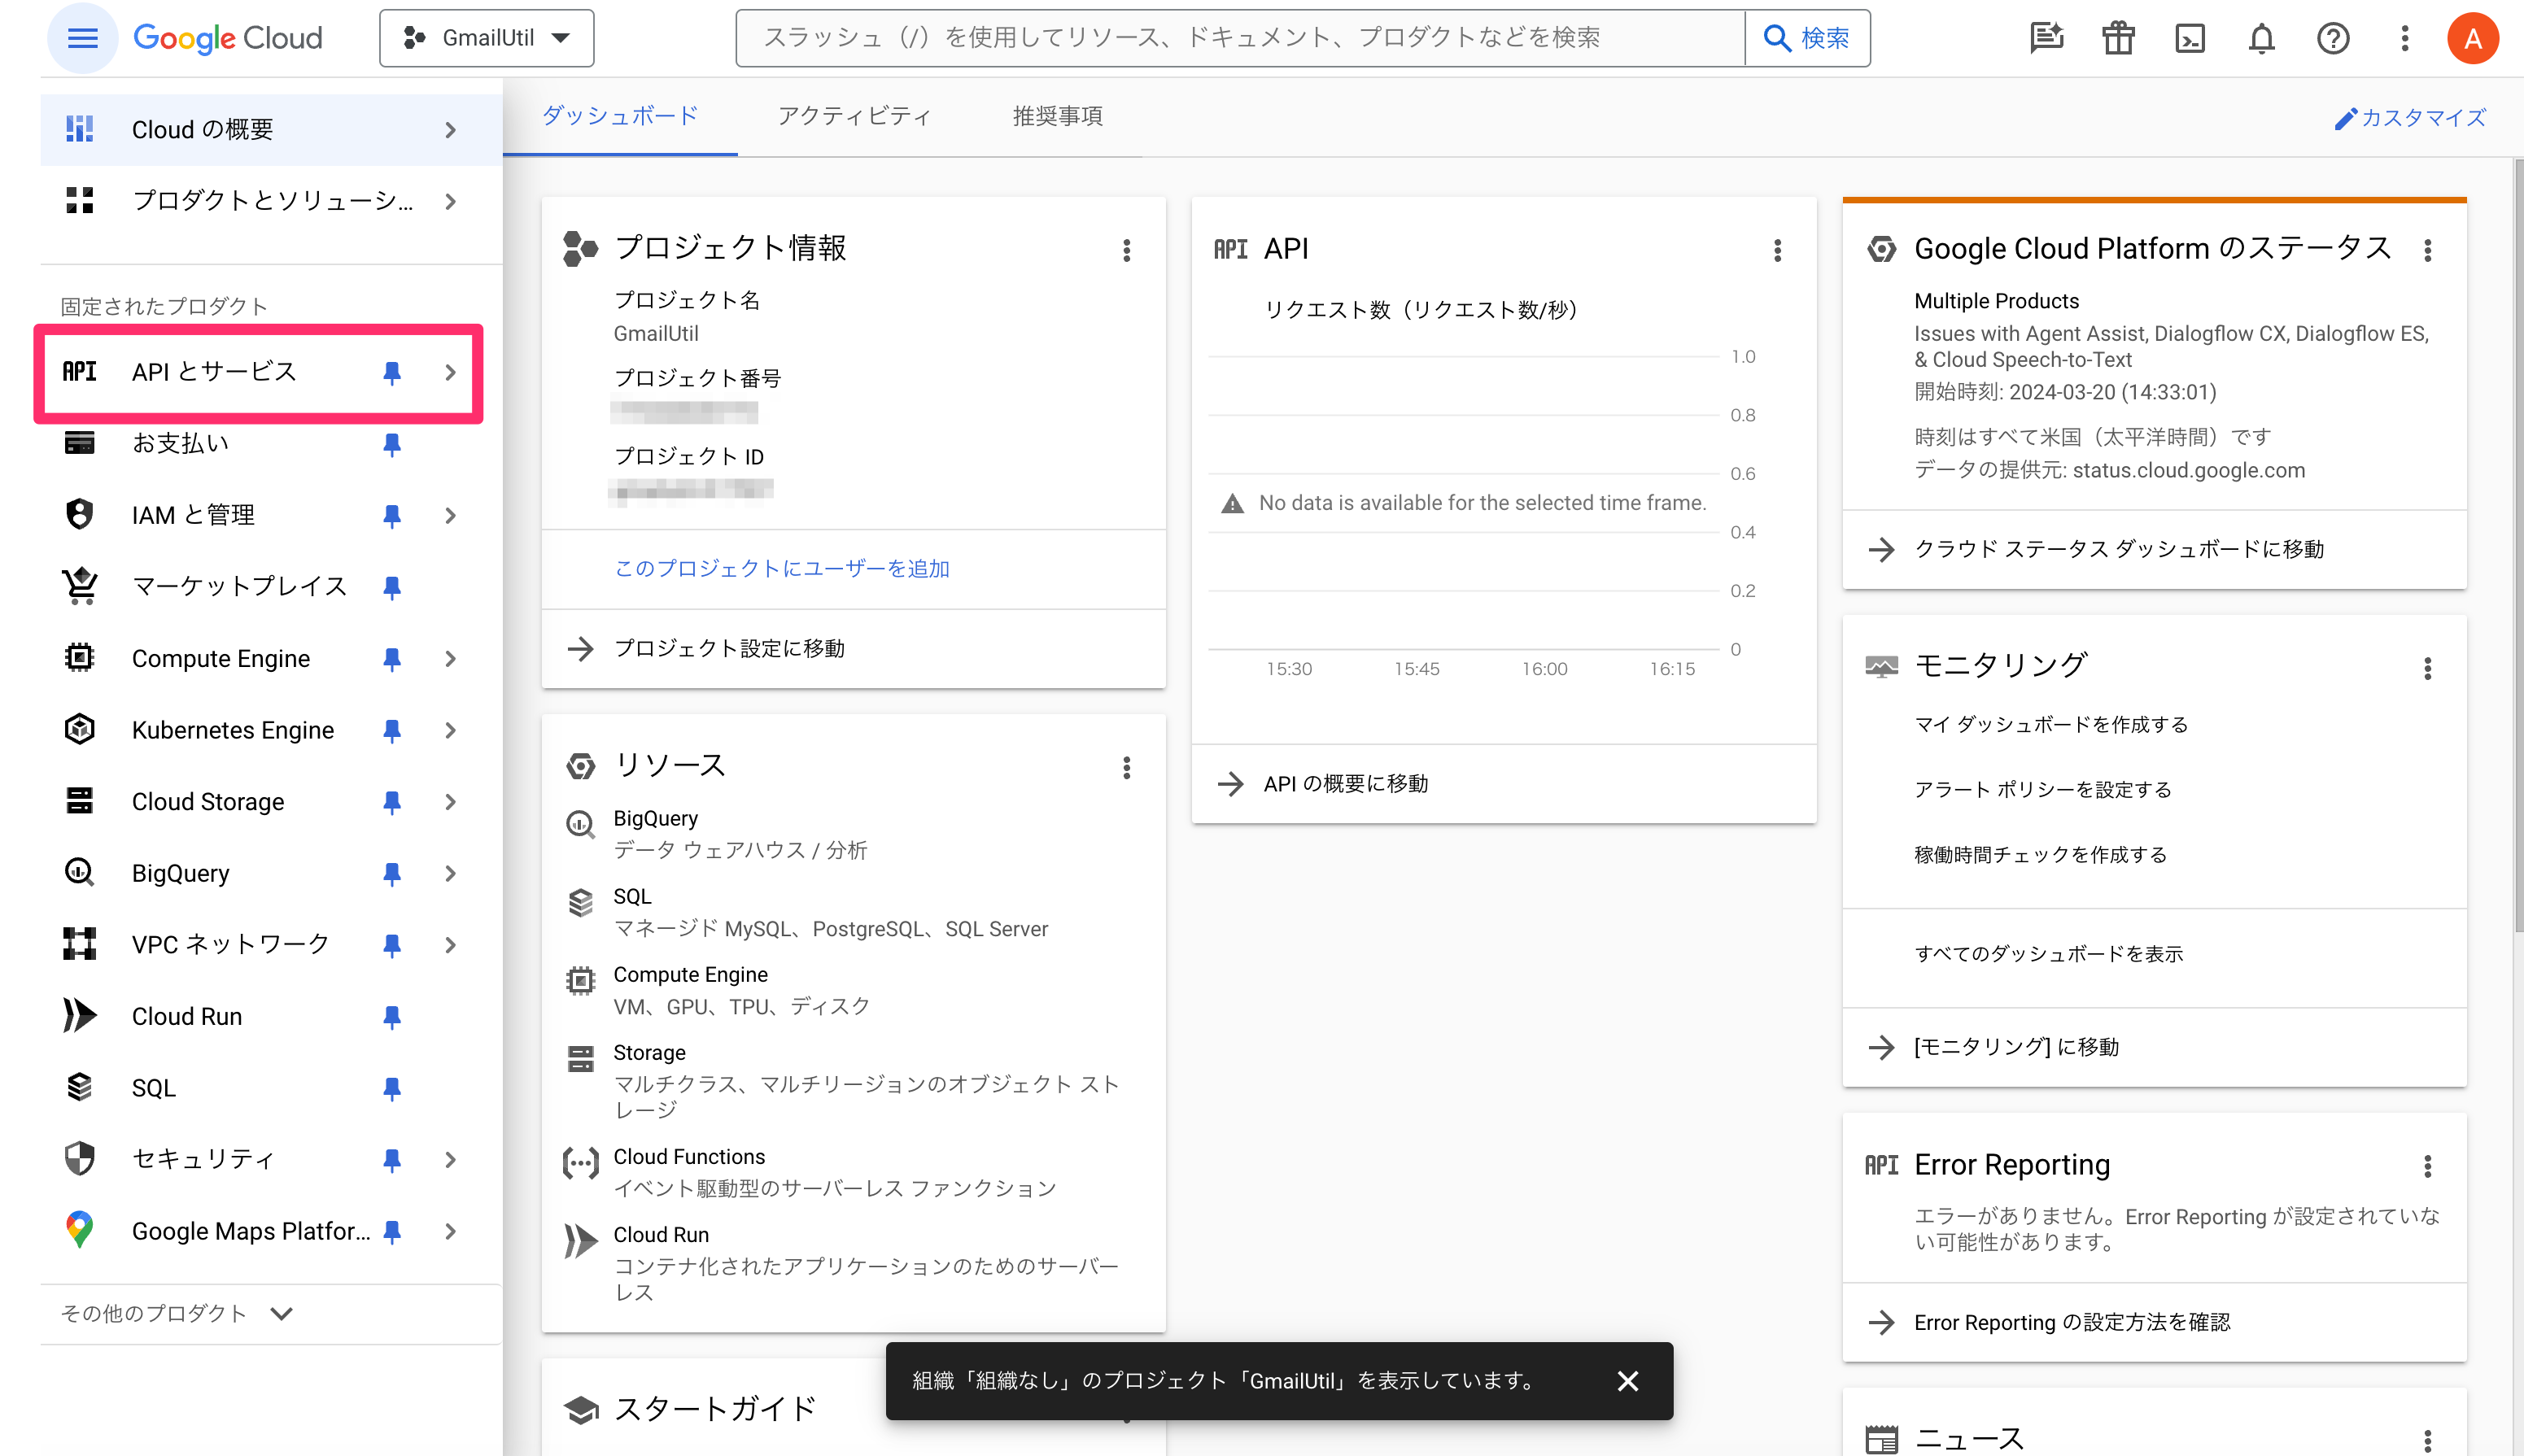2524x1456 pixels.
Task: Click the BigQuery icon in リソース card
Action: click(x=580, y=824)
